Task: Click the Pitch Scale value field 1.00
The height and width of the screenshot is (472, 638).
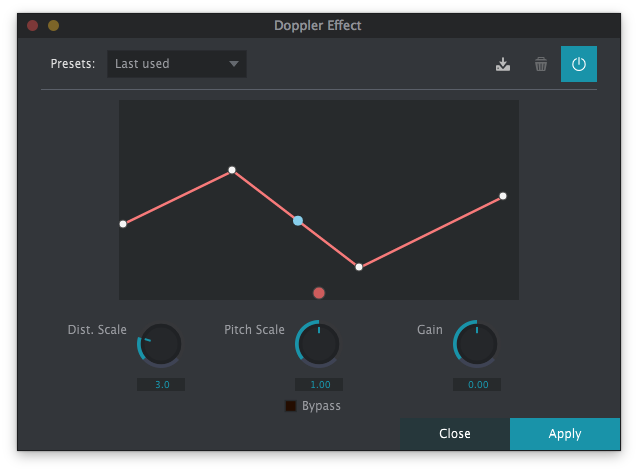Action: 319,385
